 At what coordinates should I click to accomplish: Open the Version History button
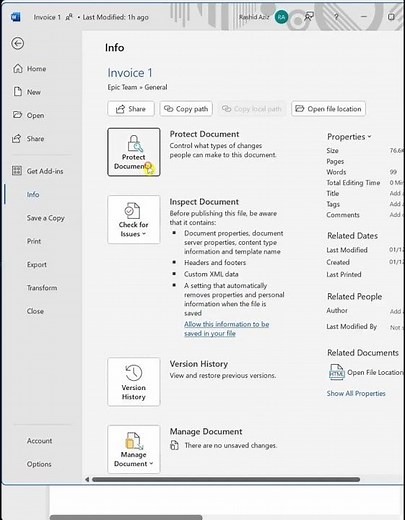click(x=134, y=382)
